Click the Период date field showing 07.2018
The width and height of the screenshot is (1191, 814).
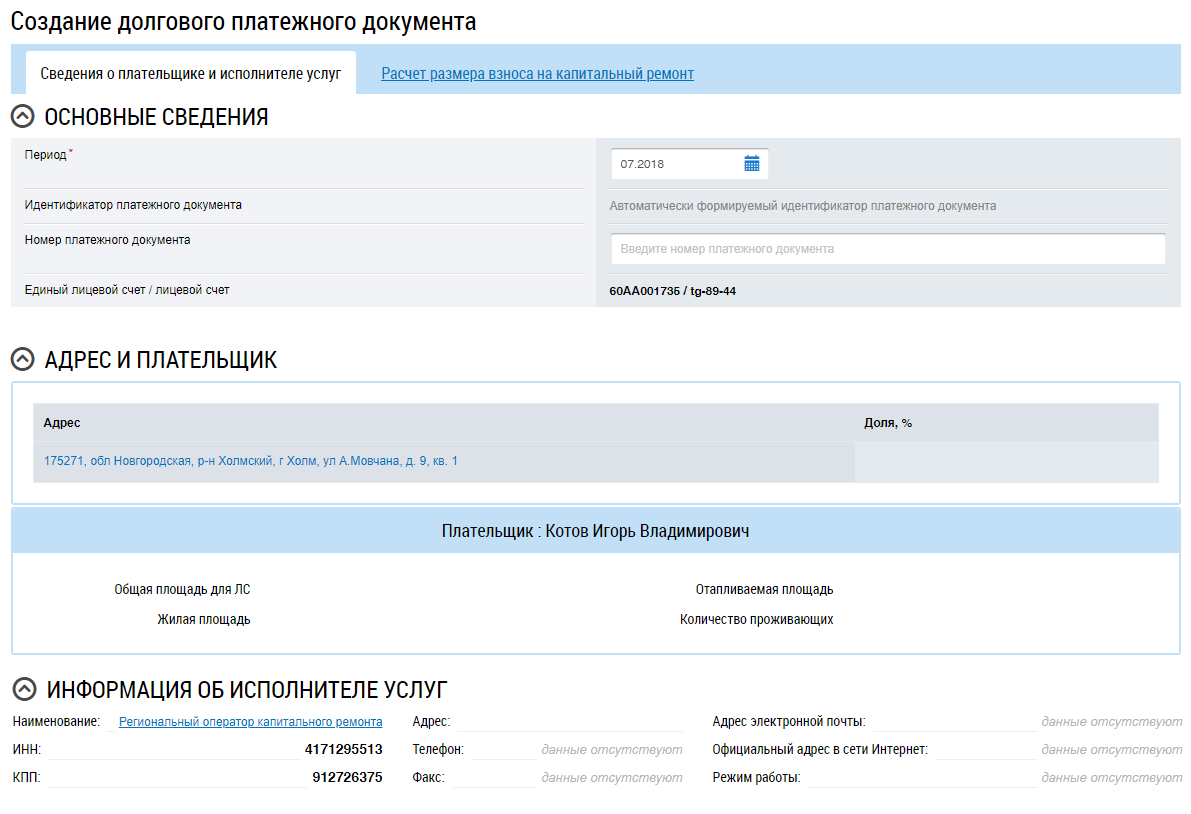tap(675, 164)
